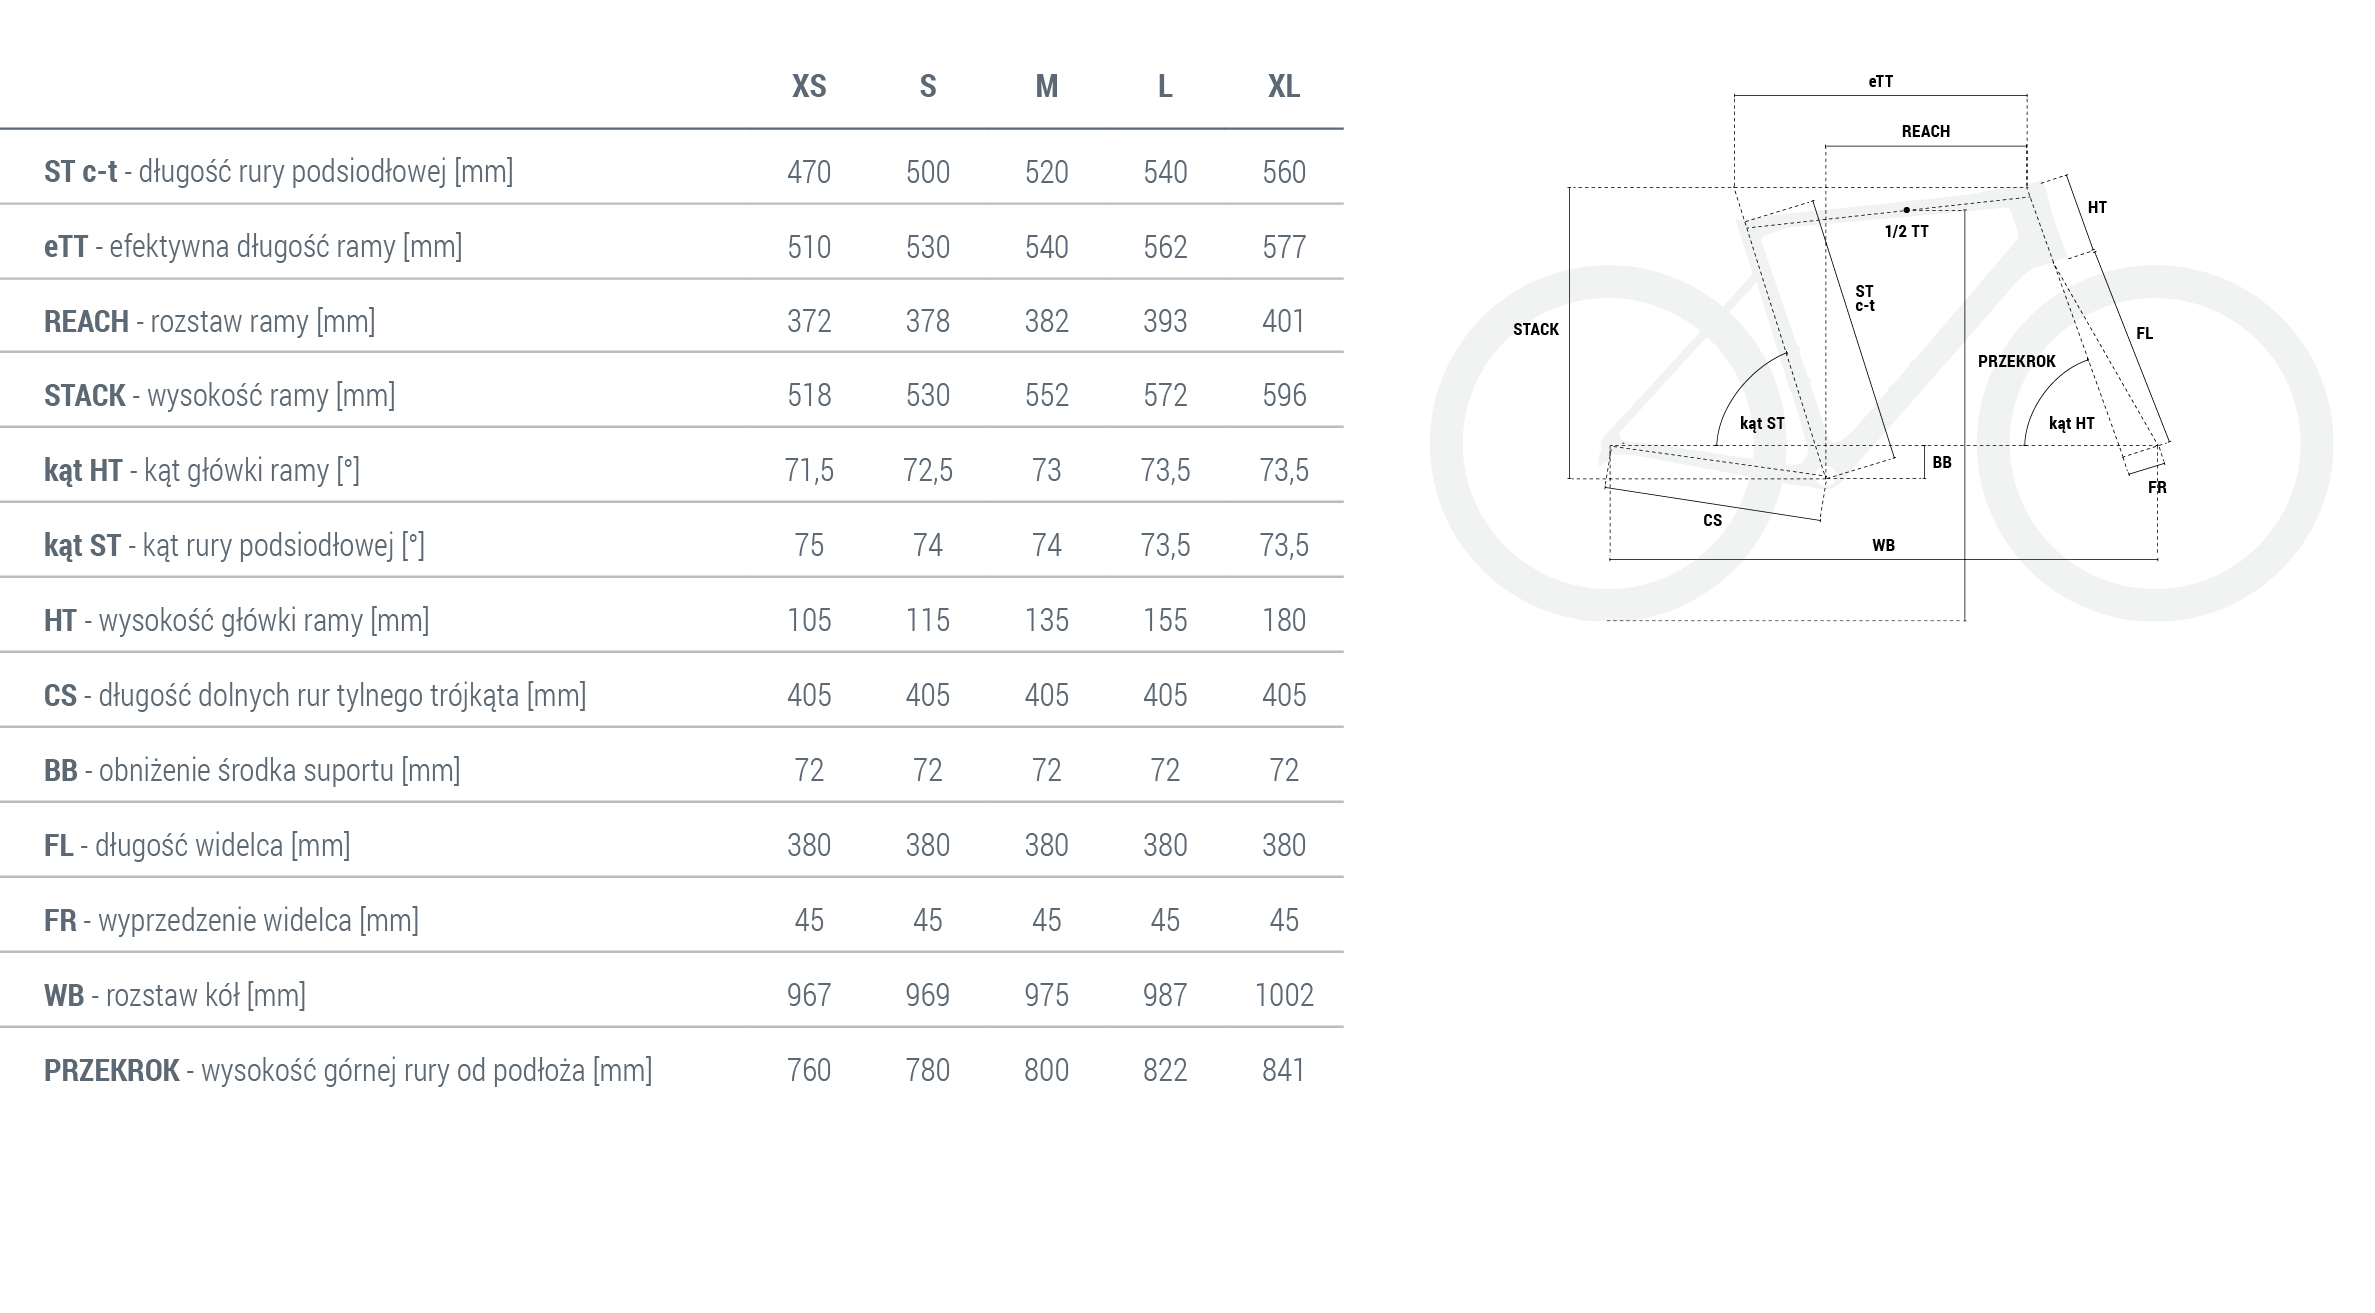Click the REACH label in bike diagram
The width and height of the screenshot is (2375, 1313).
tap(1925, 131)
